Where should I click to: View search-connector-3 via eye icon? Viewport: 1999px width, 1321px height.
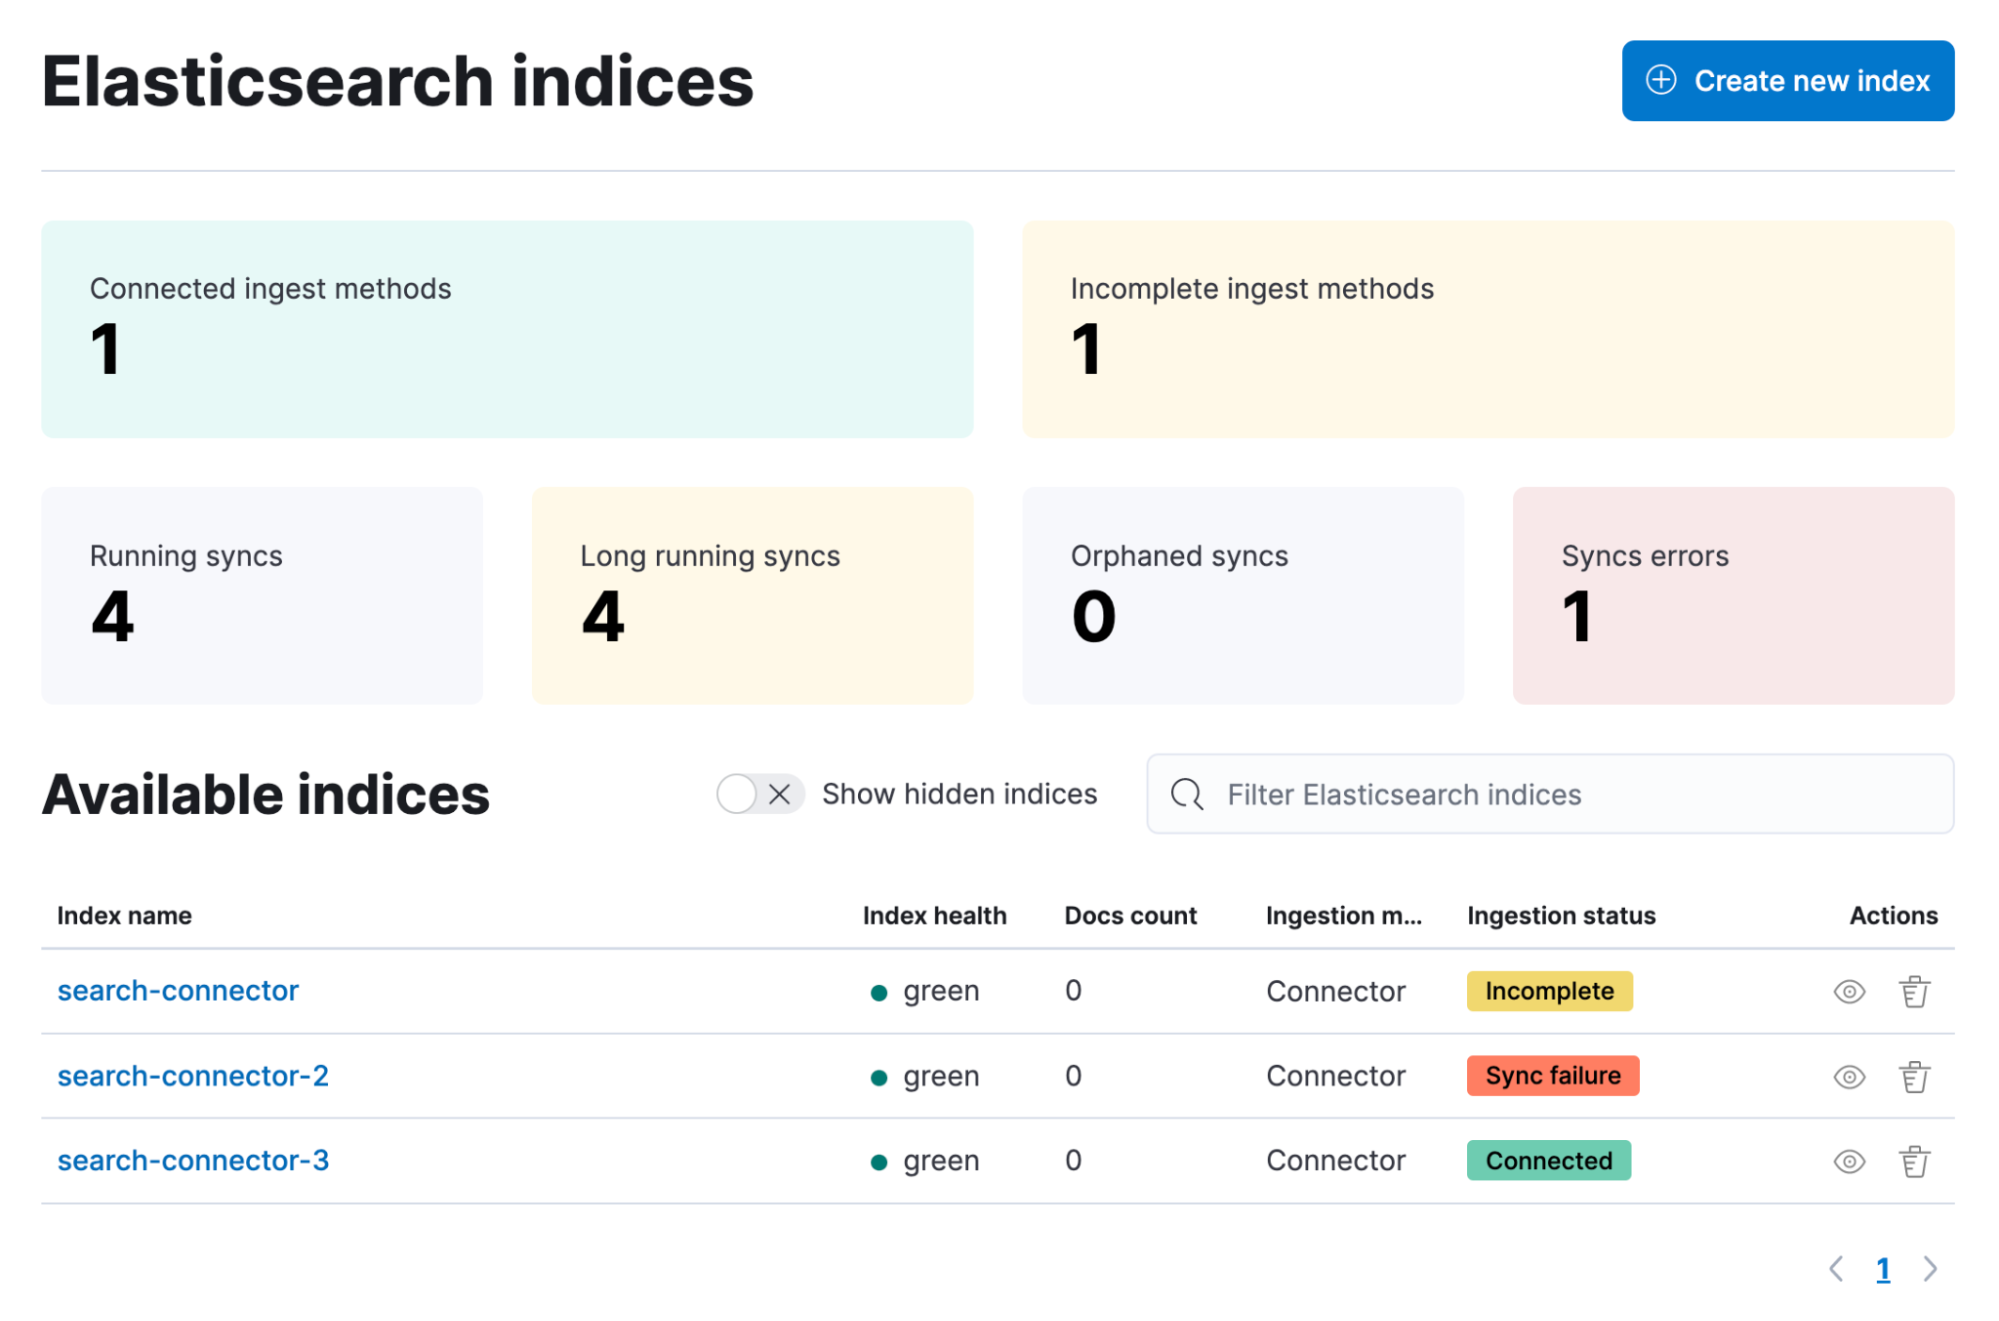tap(1849, 1161)
